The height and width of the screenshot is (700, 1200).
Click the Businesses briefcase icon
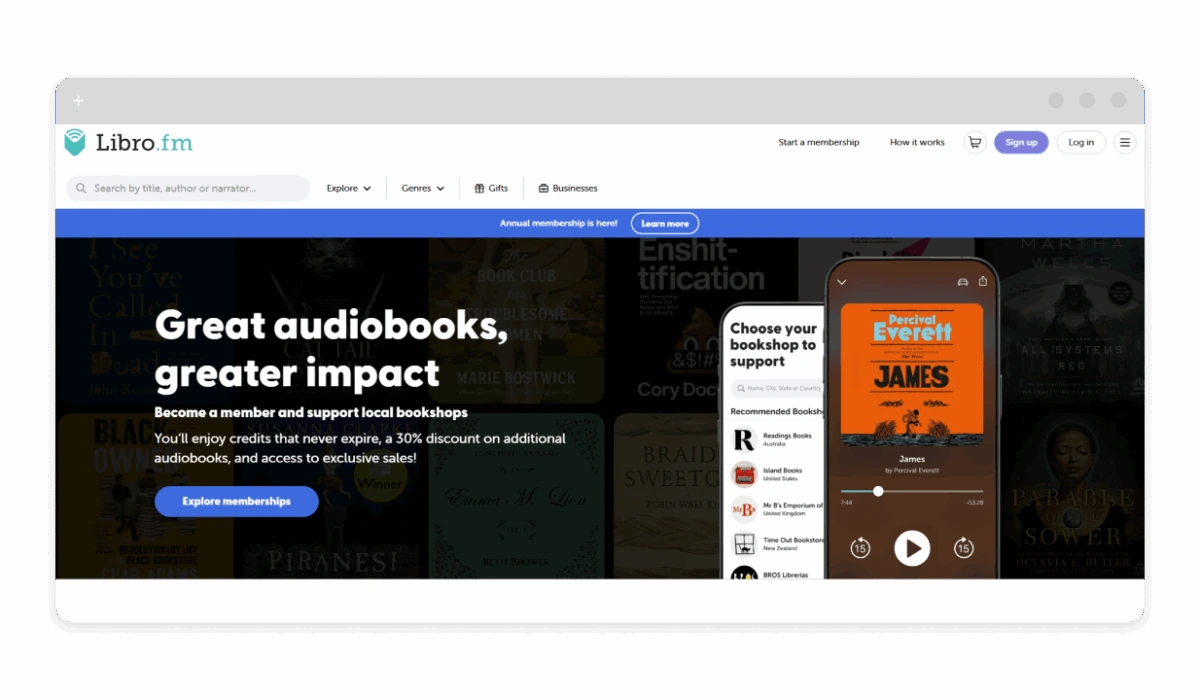click(x=544, y=188)
